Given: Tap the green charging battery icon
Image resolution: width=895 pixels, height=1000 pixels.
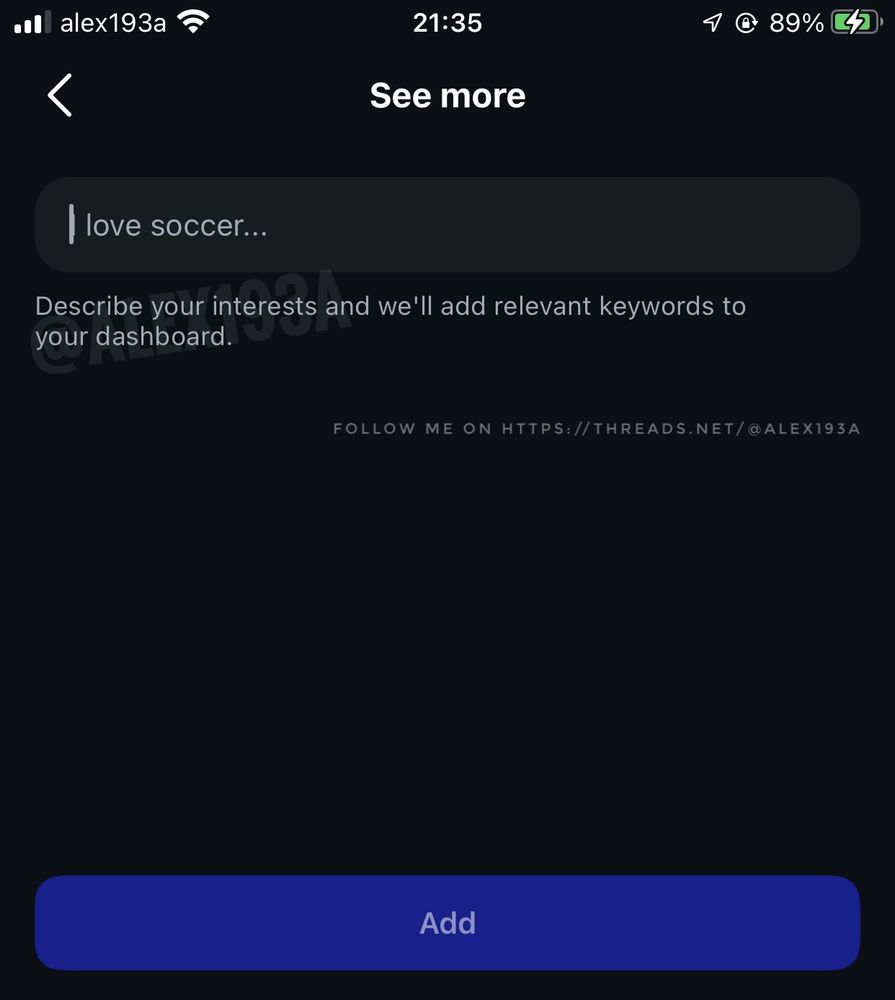Looking at the screenshot, I should [x=857, y=23].
